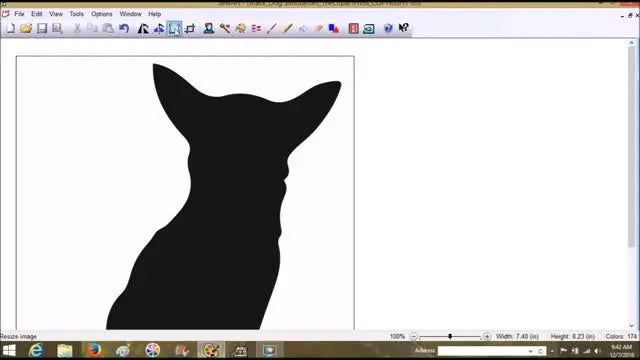Click the pink thread list icon
640x360 pixels.
tap(256, 28)
